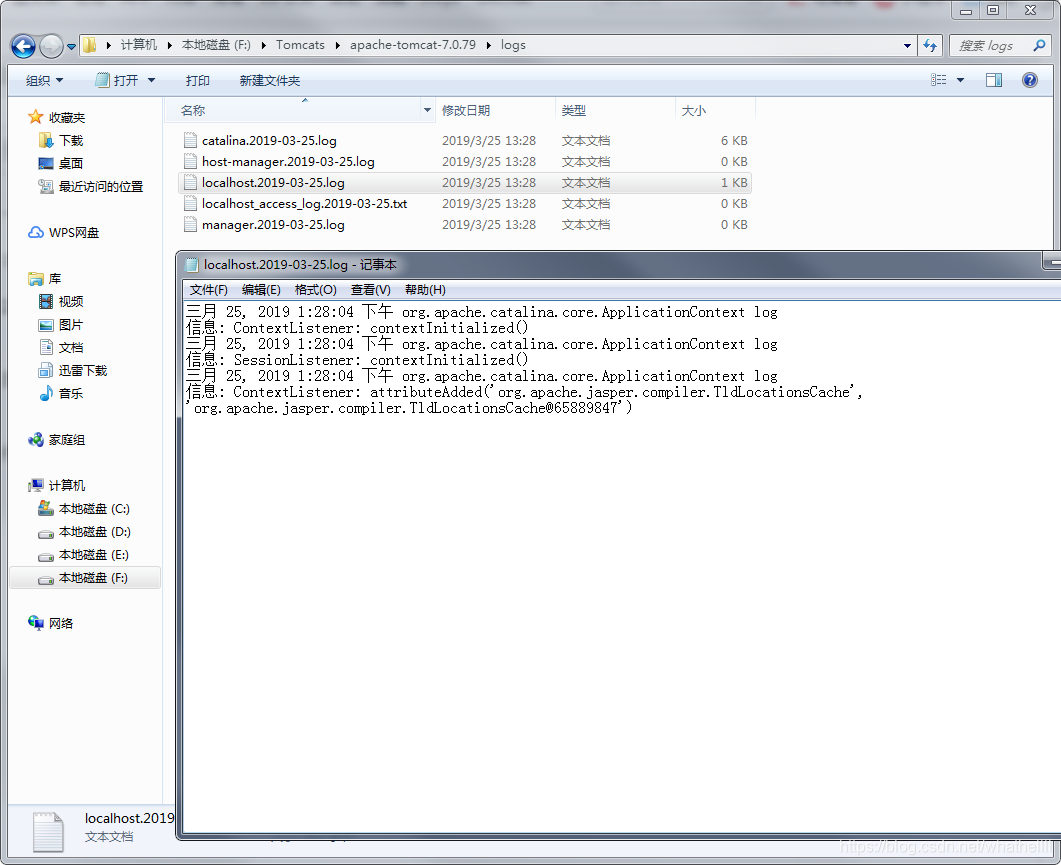Click the manager.2019-03-25.log file icon

(191, 225)
